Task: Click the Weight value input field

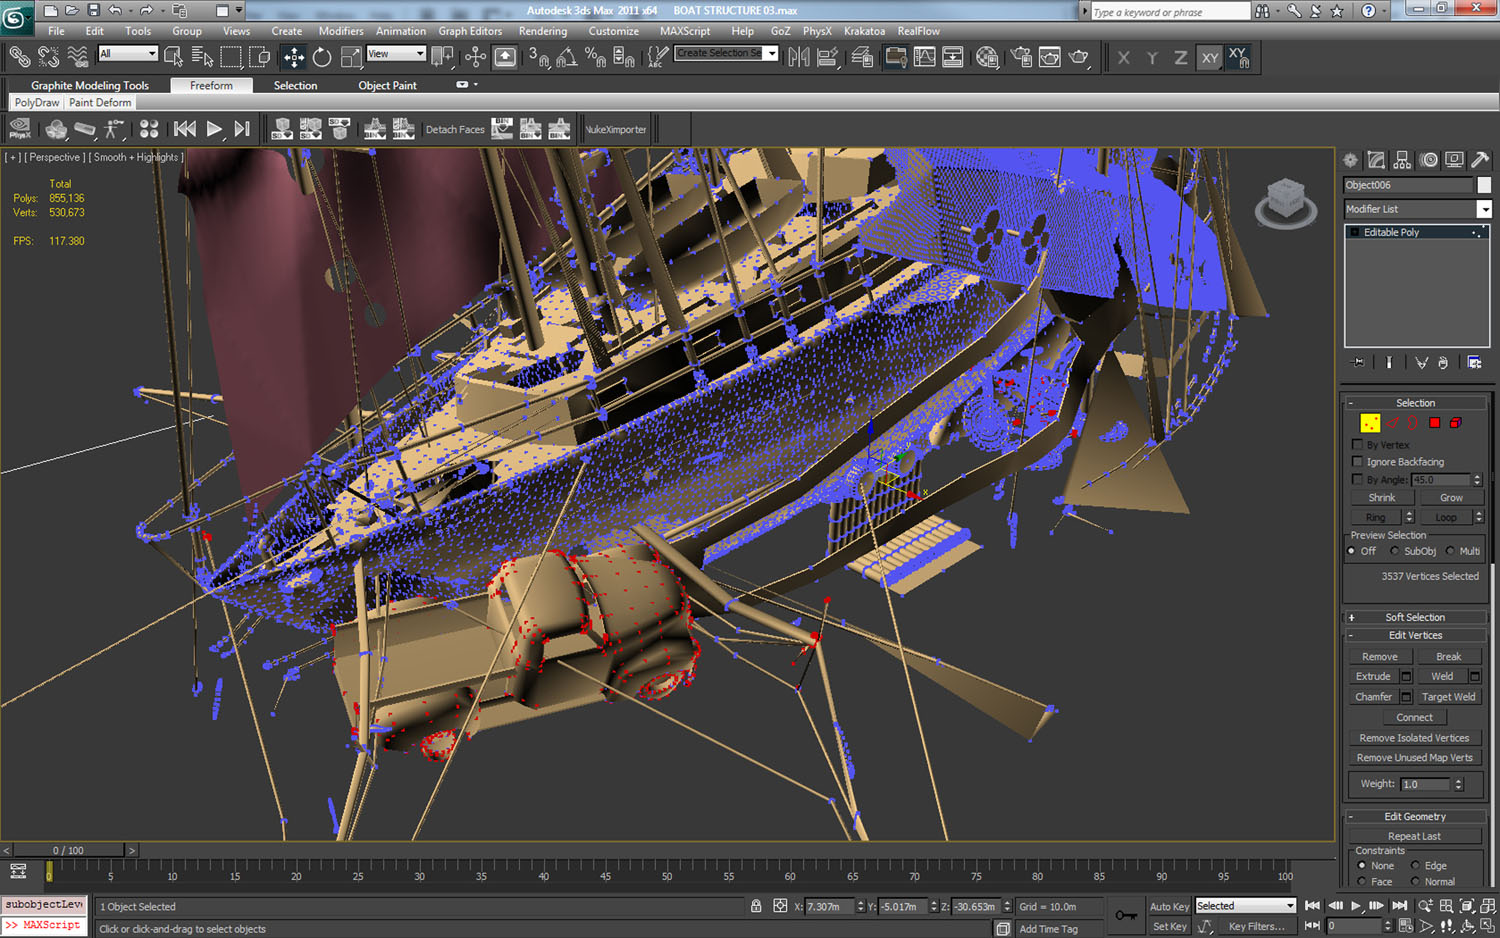Action: 1427,784
